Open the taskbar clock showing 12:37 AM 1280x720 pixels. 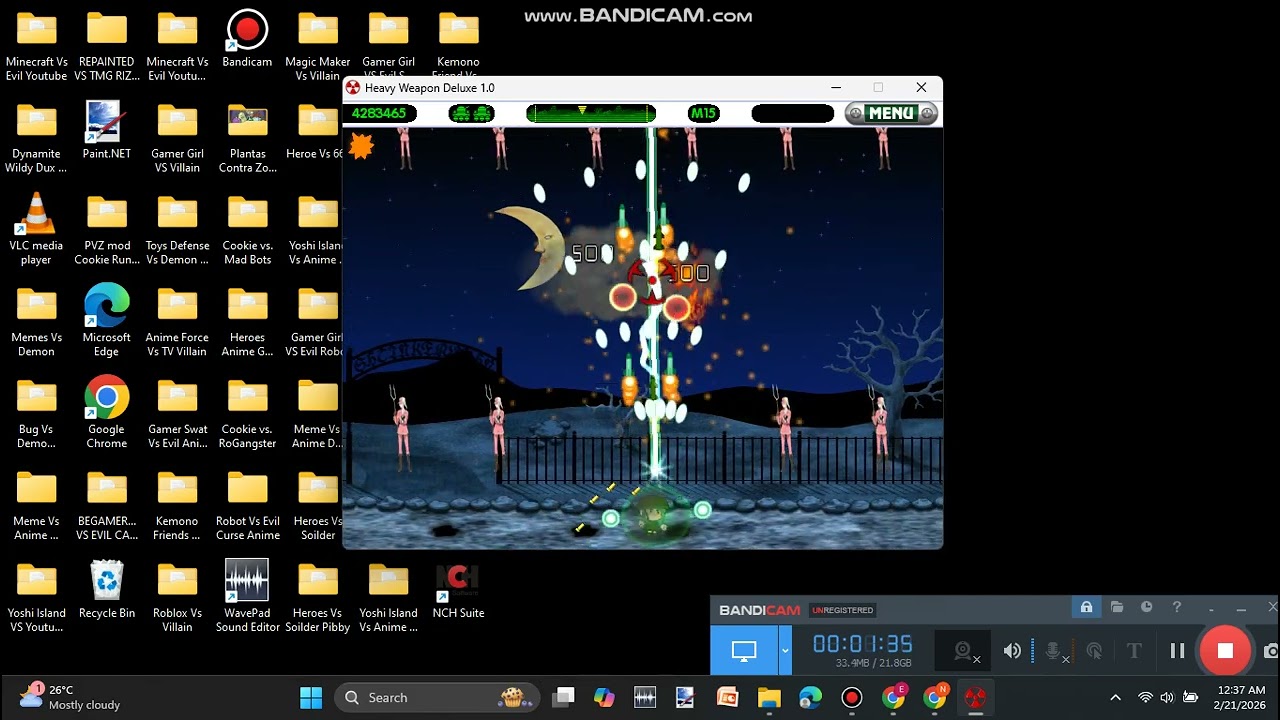coord(1241,697)
